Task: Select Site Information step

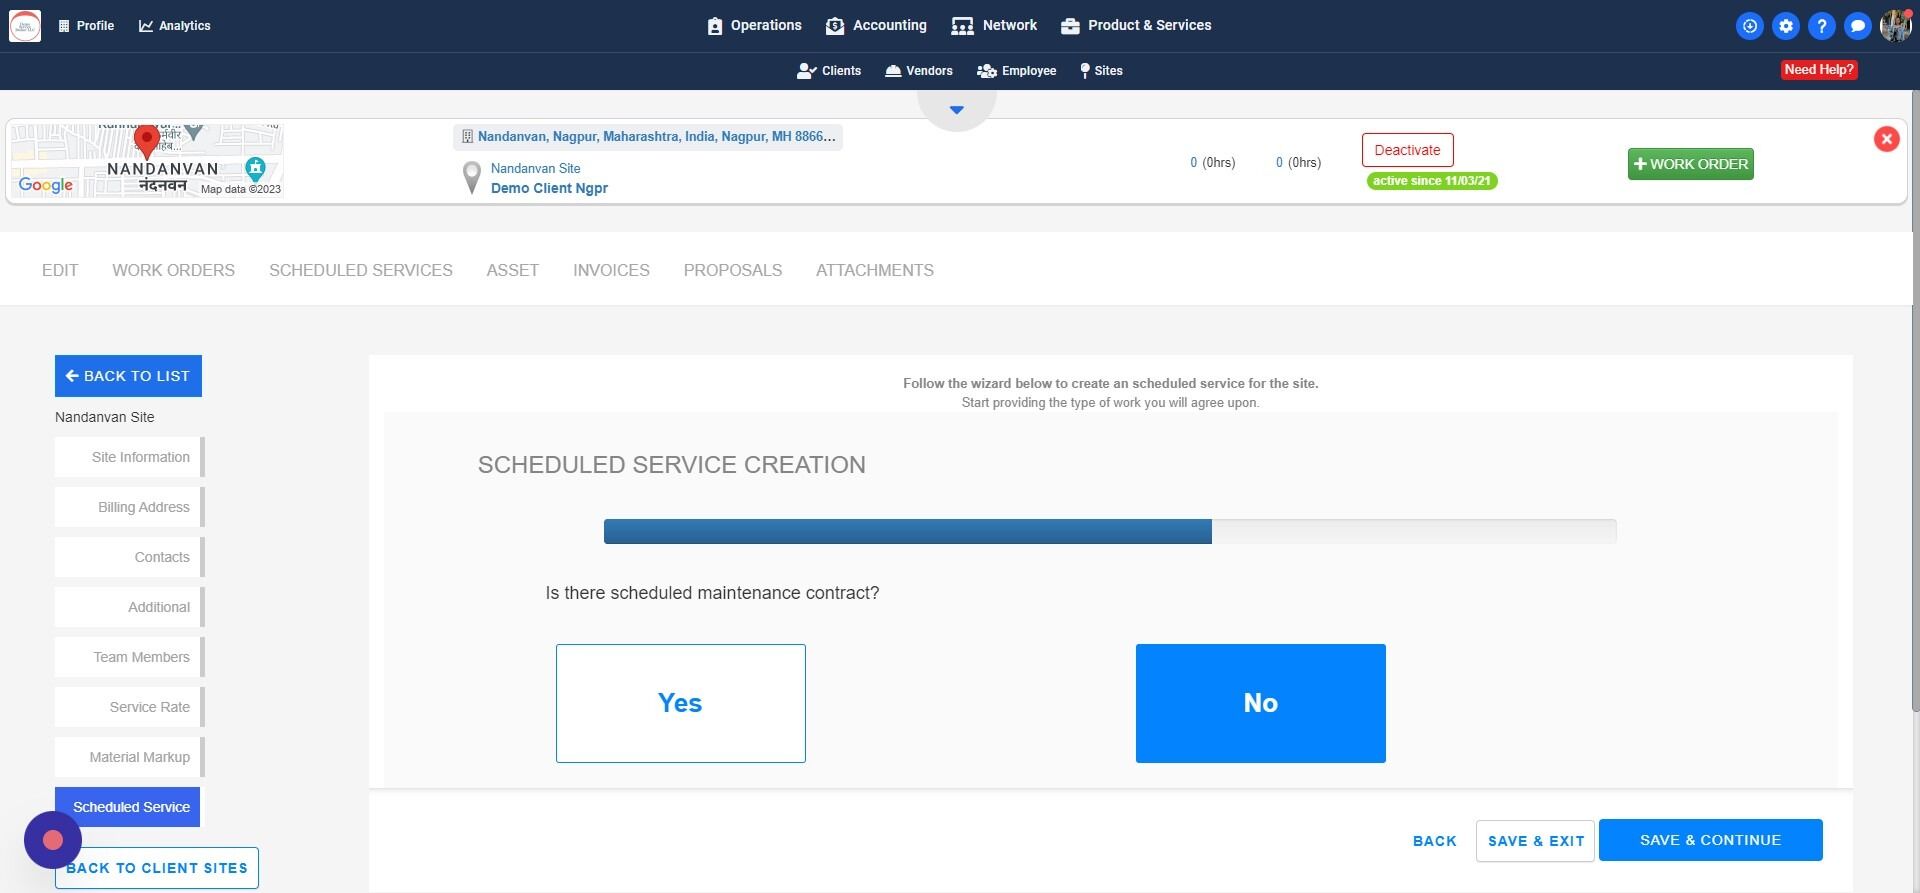Action: click(129, 457)
